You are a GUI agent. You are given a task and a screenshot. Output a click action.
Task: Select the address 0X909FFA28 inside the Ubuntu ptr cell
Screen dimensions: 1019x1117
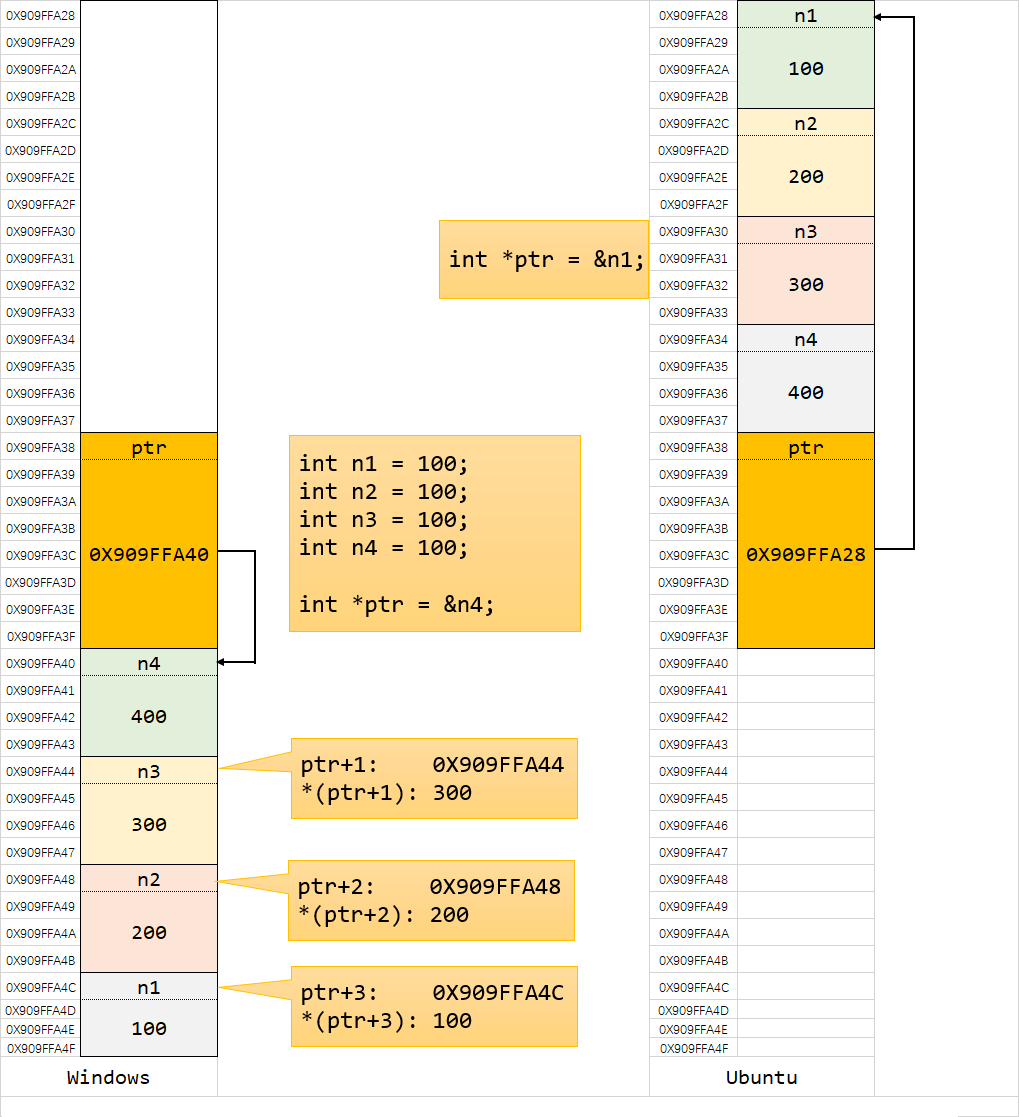click(805, 554)
